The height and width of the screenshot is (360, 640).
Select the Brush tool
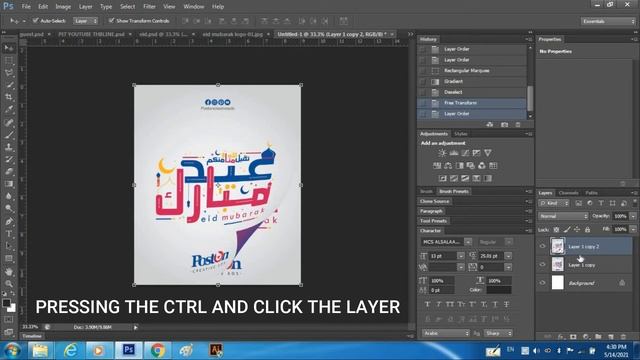[x=9, y=134]
